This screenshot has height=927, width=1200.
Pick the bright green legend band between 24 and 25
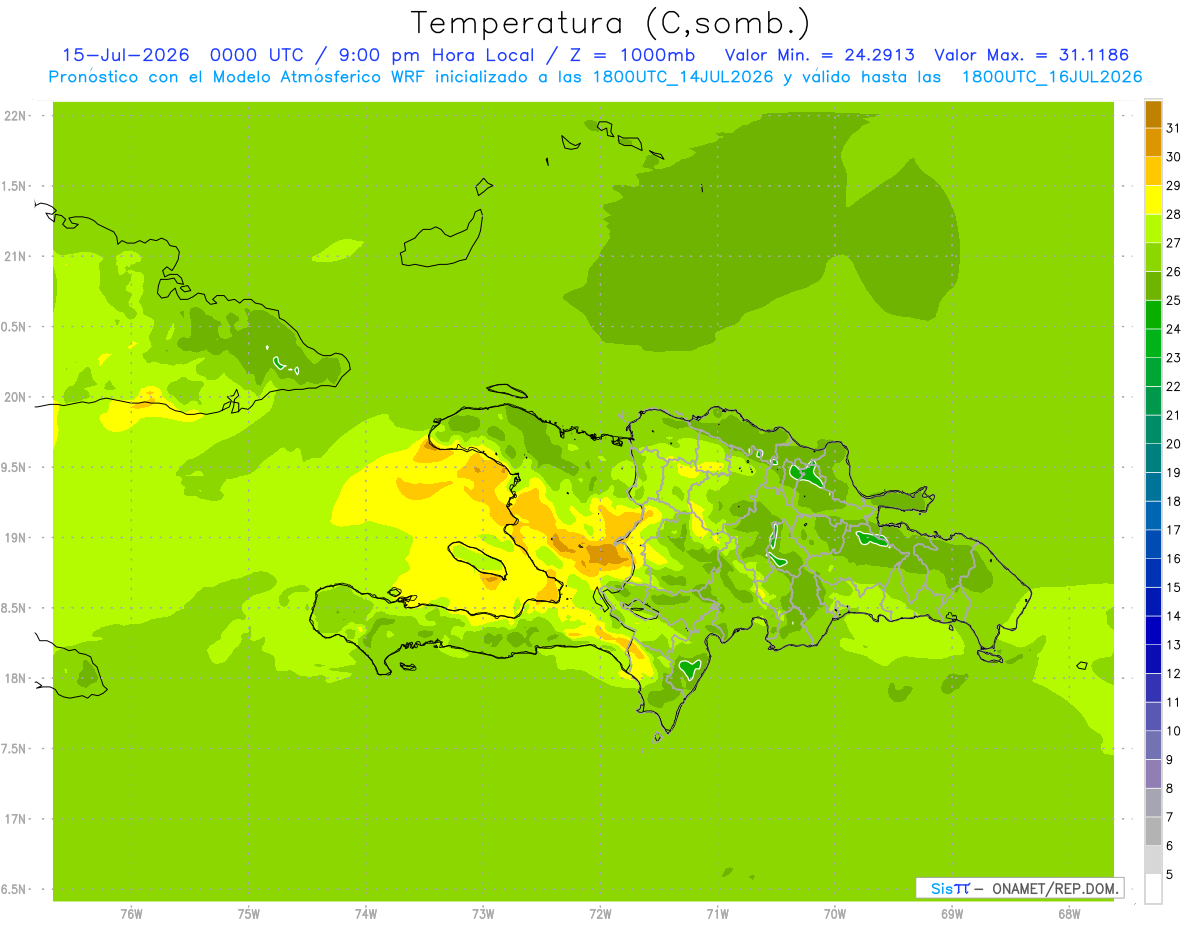[1153, 314]
